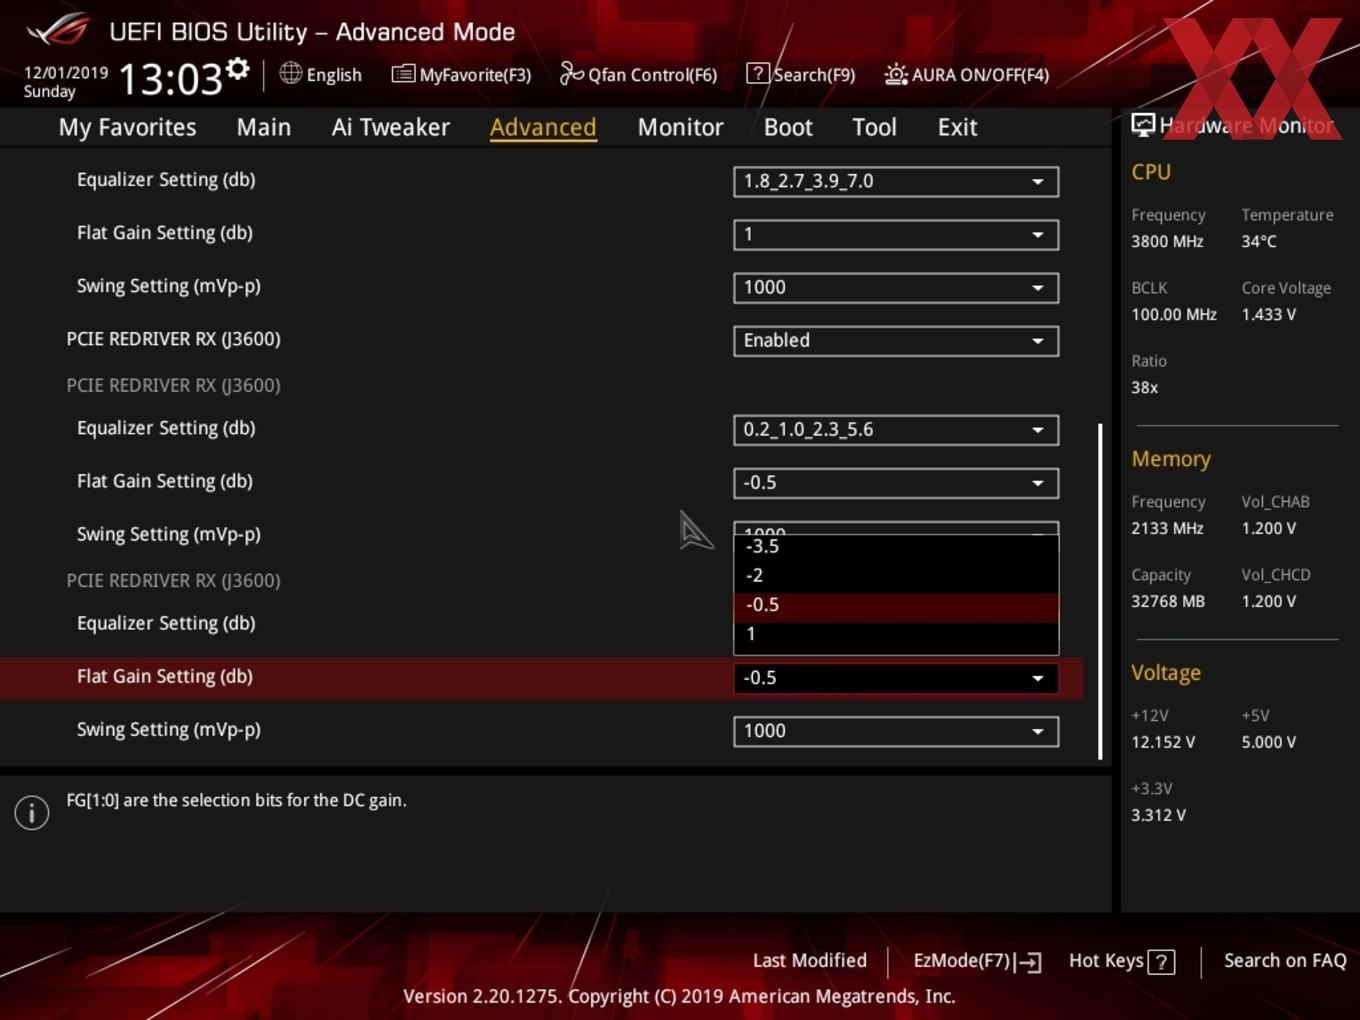Viewport: 1360px width, 1020px height.
Task: Click Last Modified
Action: pyautogui.click(x=809, y=961)
